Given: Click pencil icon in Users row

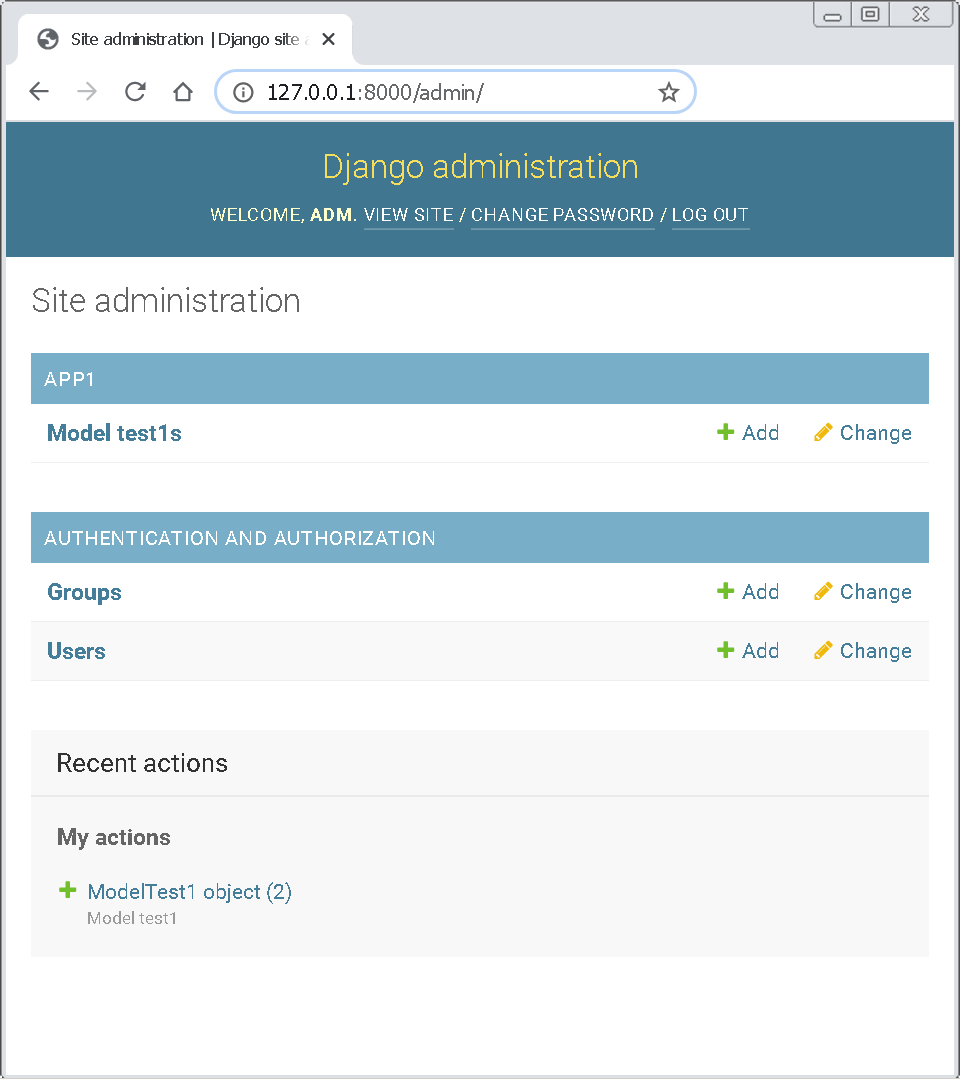Looking at the screenshot, I should pos(823,650).
